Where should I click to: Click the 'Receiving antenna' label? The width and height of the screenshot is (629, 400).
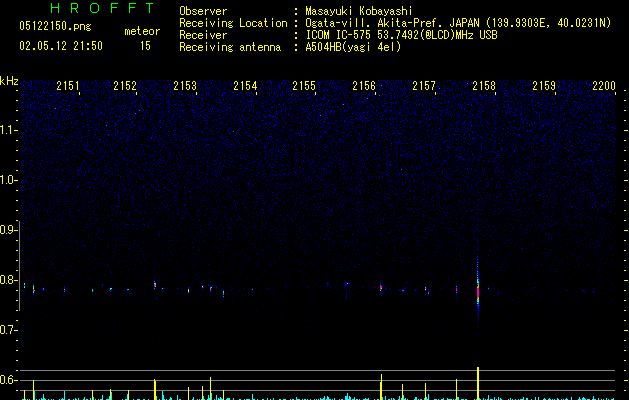[230, 47]
